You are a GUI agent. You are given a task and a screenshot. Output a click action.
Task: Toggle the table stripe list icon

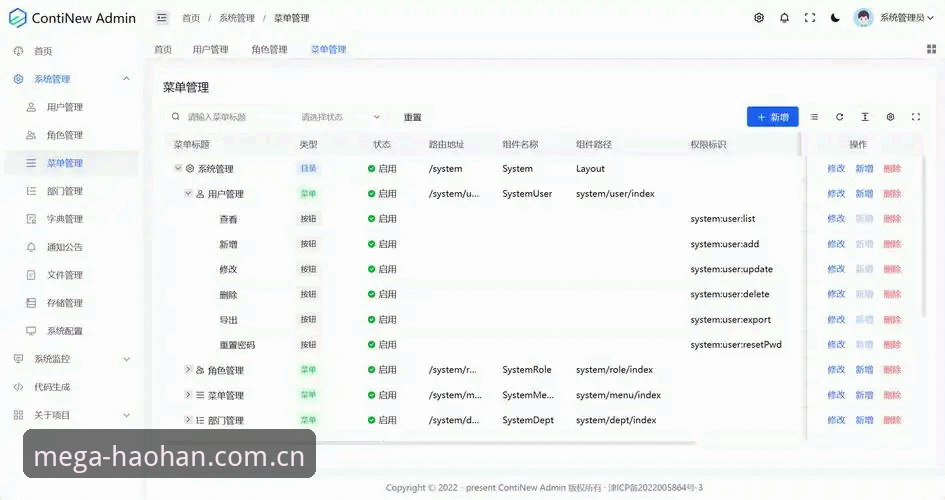tap(814, 117)
